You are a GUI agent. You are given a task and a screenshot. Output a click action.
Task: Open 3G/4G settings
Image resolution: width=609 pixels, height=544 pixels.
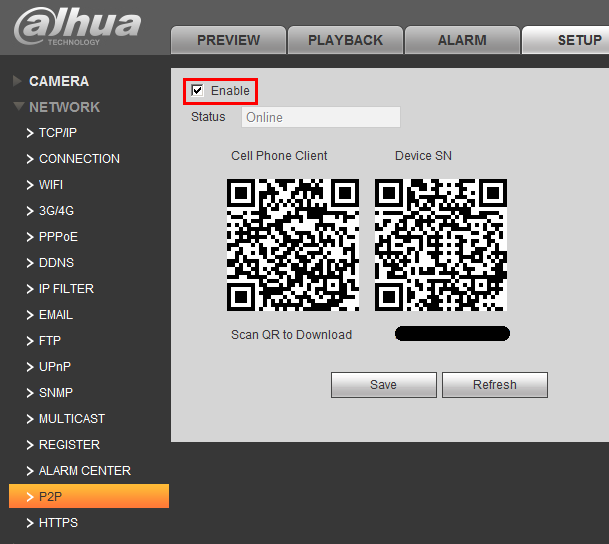pos(56,211)
